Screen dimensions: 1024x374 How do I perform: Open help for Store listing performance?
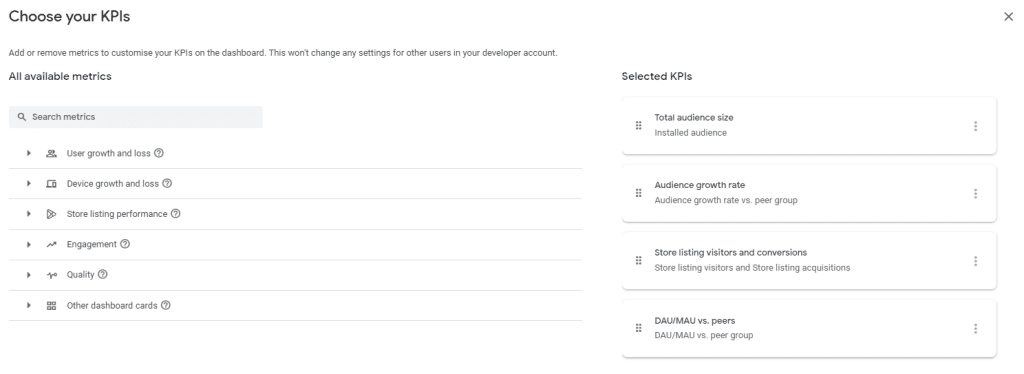[176, 214]
